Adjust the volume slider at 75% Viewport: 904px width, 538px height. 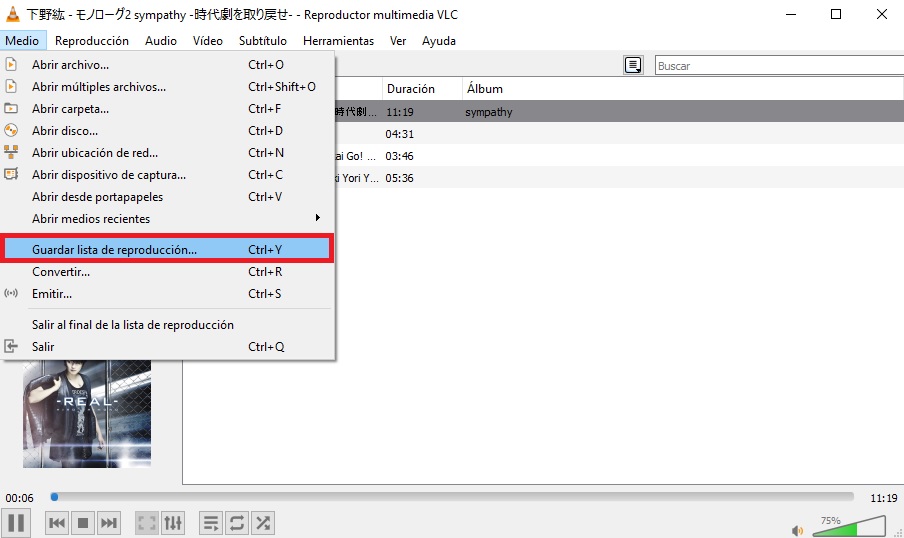tap(849, 526)
